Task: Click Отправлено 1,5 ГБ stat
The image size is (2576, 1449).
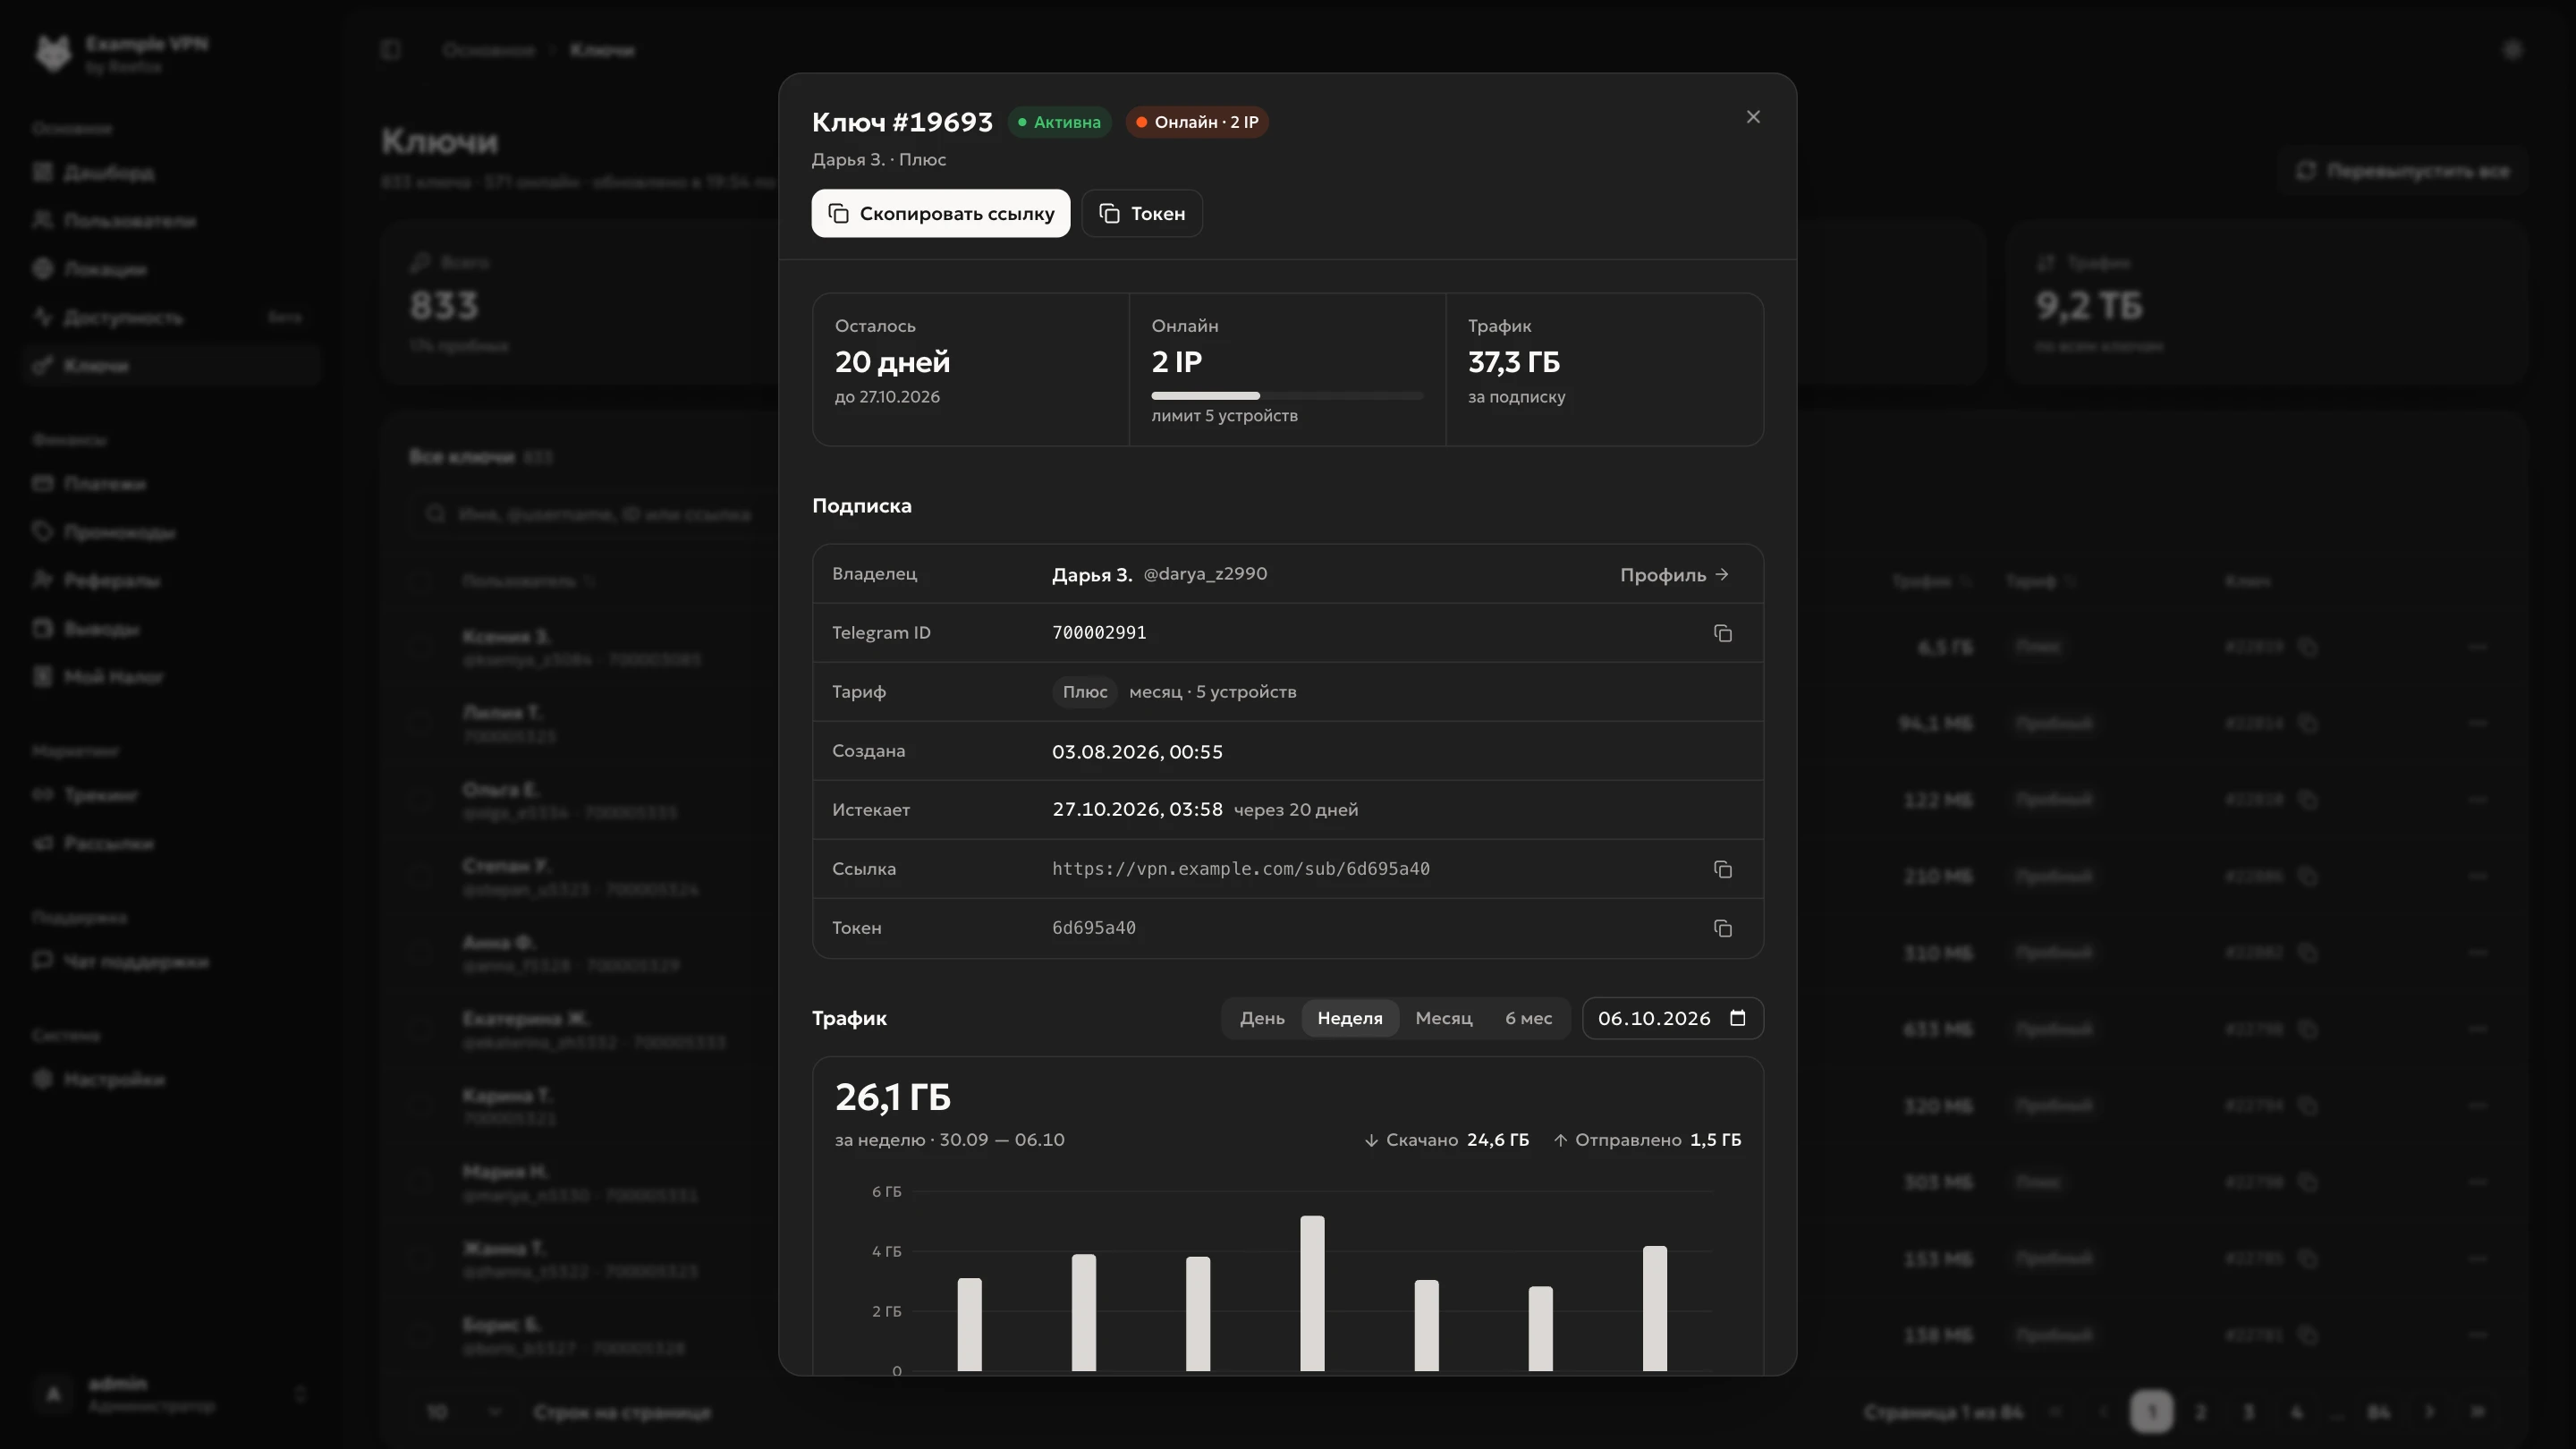Action: tap(1647, 1140)
